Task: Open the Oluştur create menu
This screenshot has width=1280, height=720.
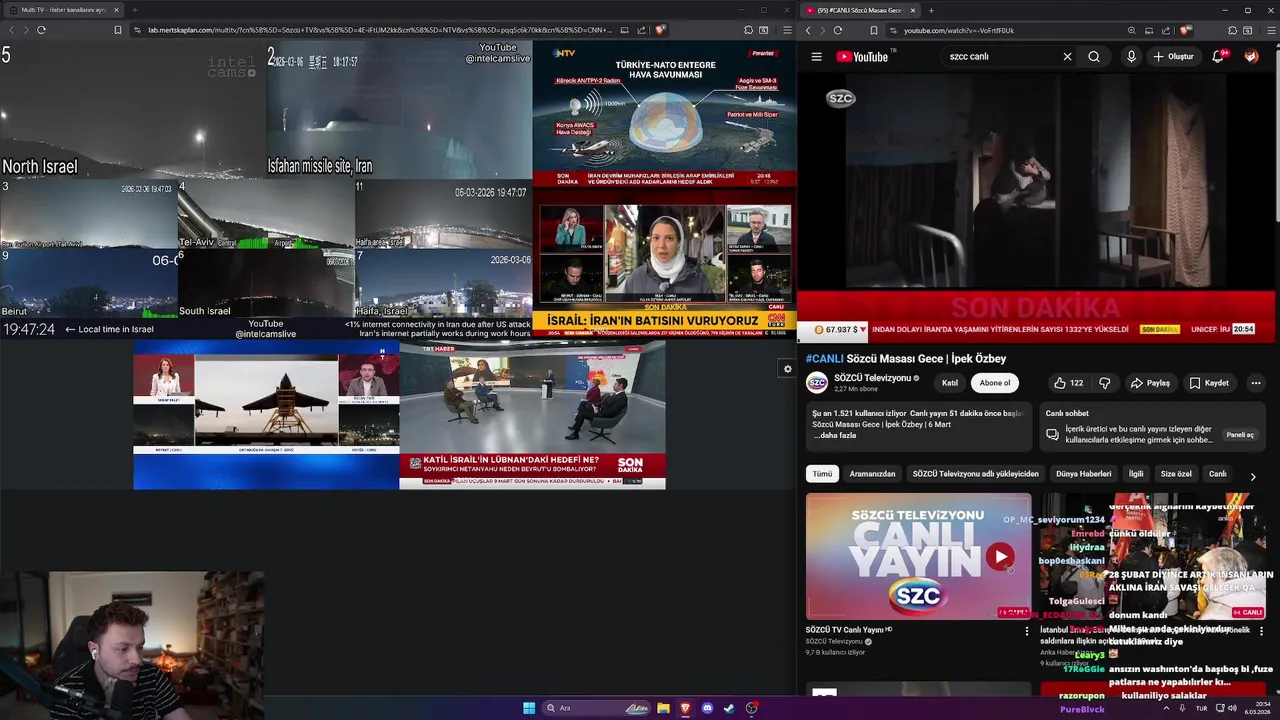Action: [x=1174, y=57]
